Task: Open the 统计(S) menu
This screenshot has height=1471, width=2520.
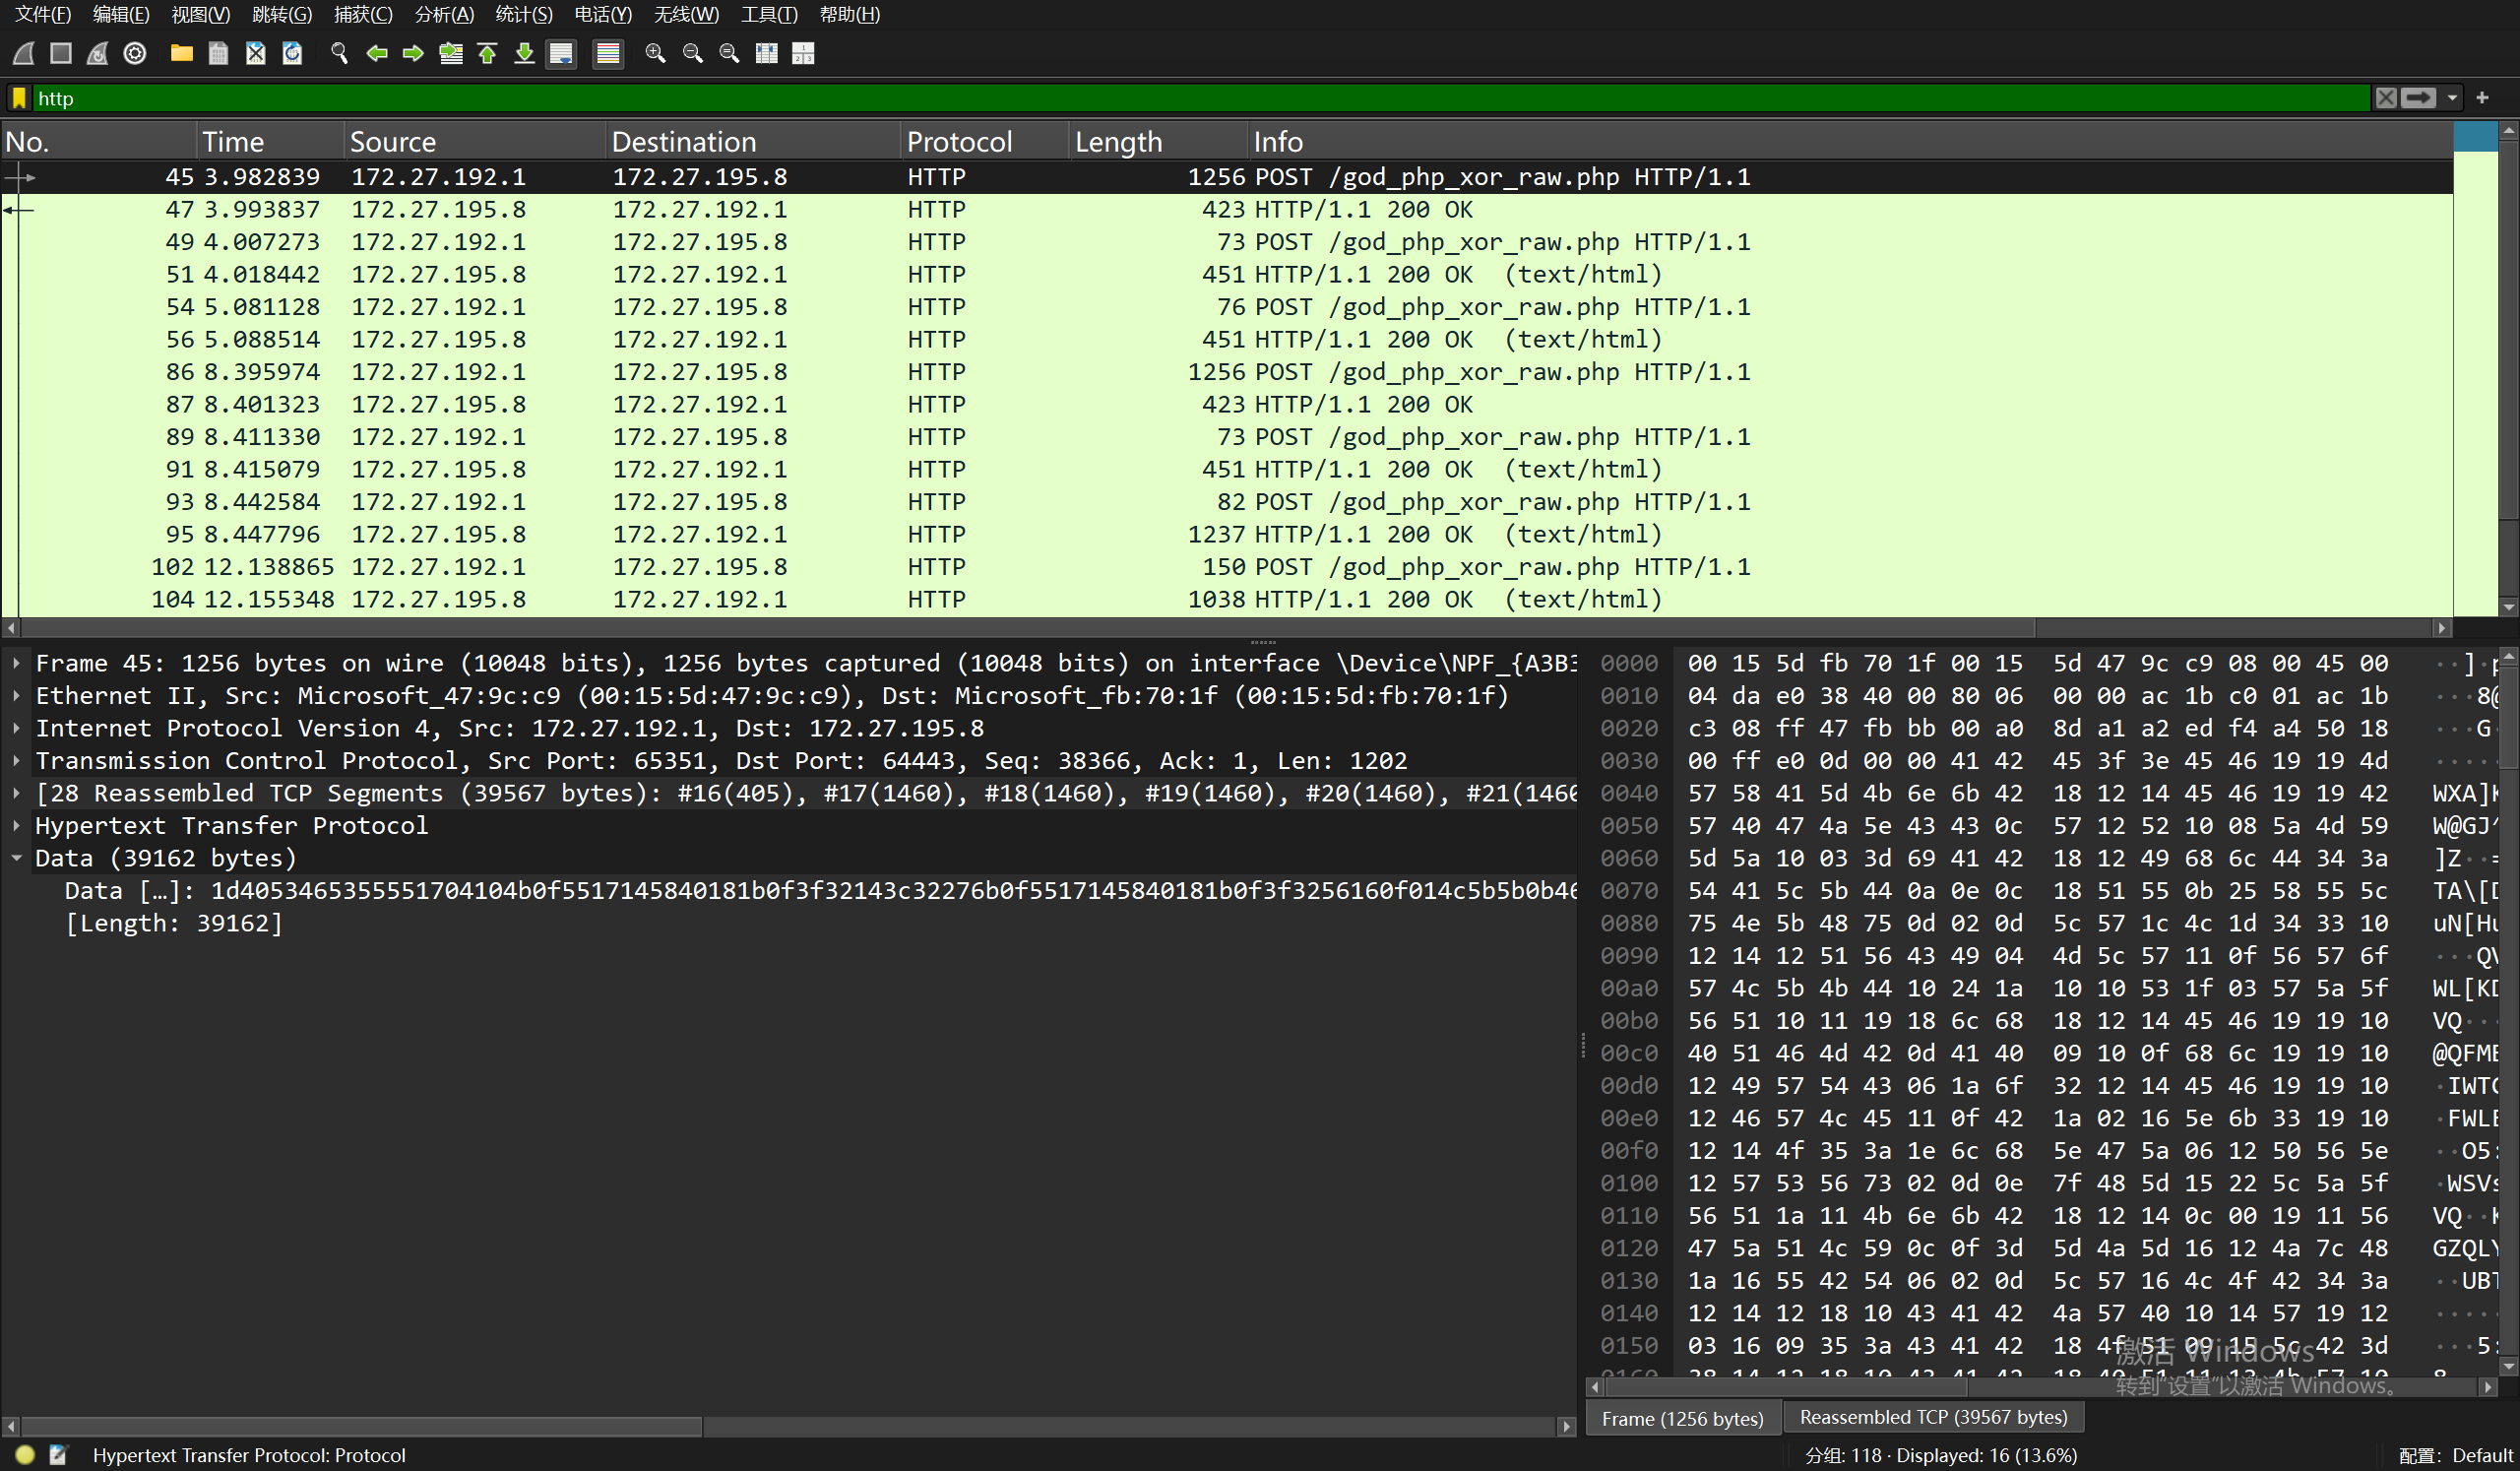Action: [523, 14]
